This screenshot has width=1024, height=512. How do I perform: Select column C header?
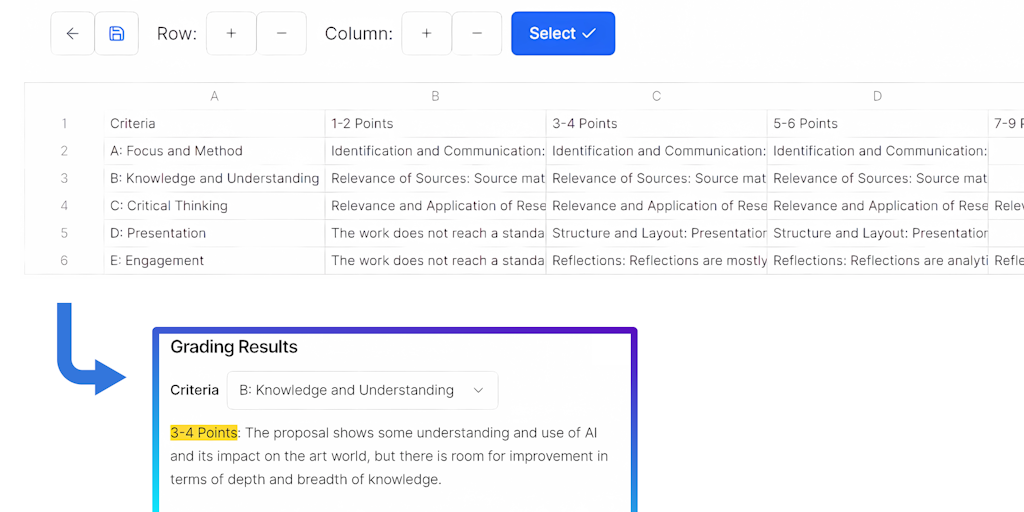pyautogui.click(x=656, y=97)
